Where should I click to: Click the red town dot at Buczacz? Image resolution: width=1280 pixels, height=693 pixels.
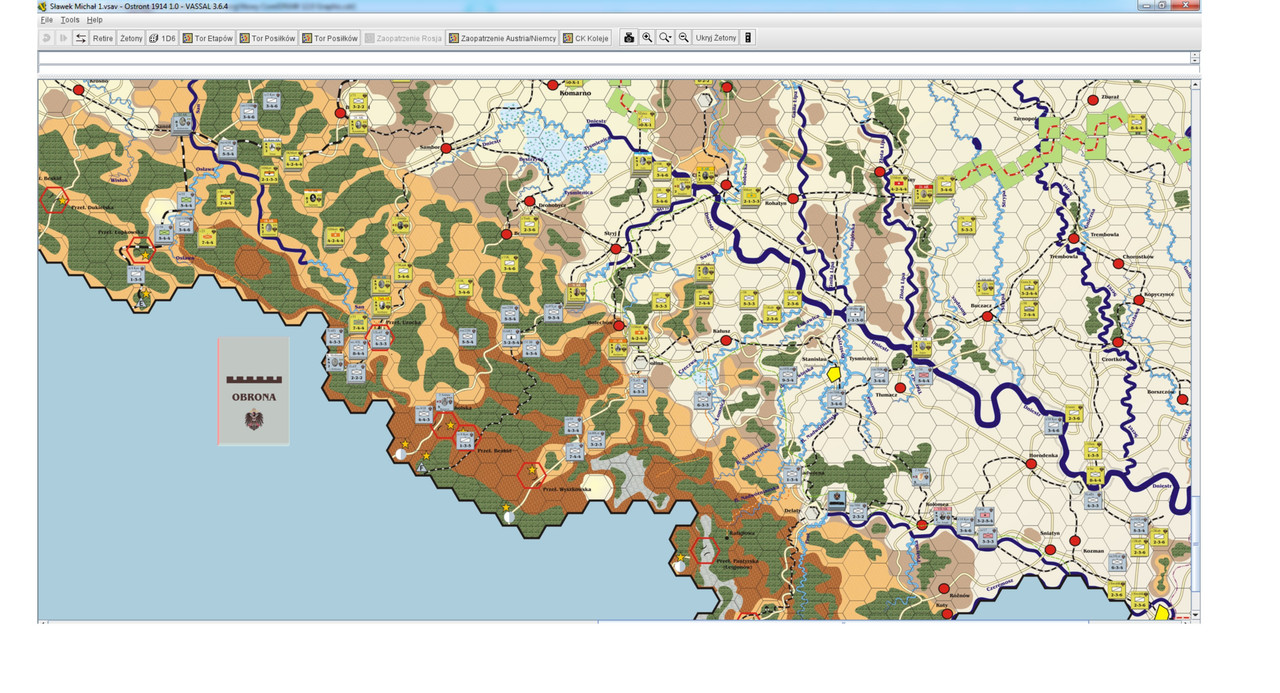pyautogui.click(x=987, y=316)
